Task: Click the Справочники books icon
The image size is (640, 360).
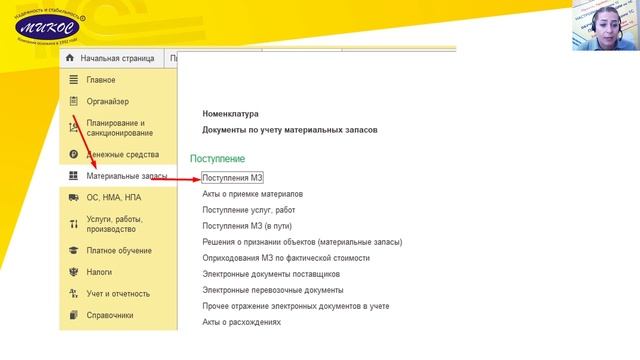Action: pyautogui.click(x=73, y=315)
